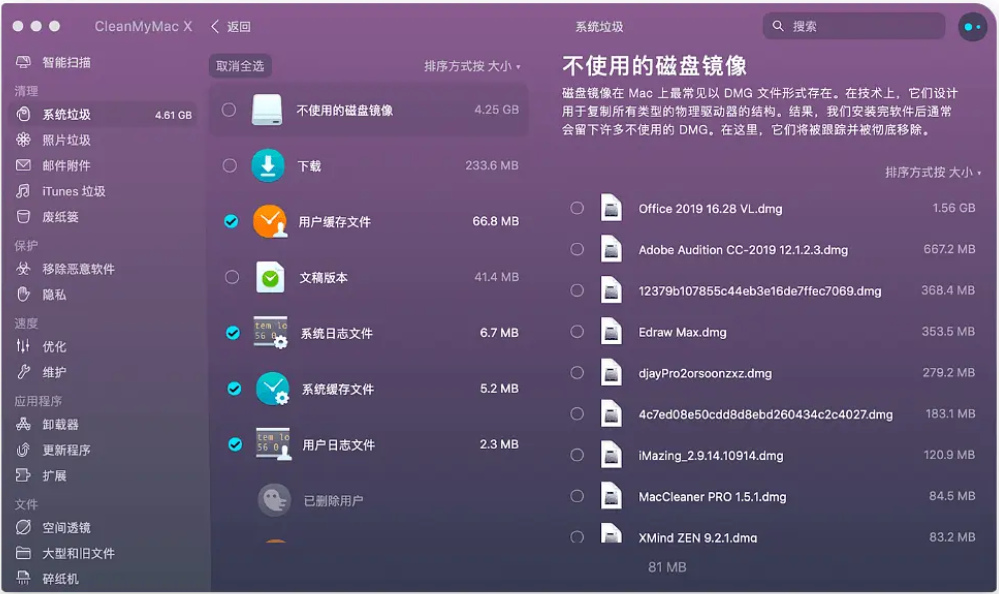The width and height of the screenshot is (999, 594).
Task: Click the 系统缓存文件 teal clock icon
Action: [x=273, y=389]
